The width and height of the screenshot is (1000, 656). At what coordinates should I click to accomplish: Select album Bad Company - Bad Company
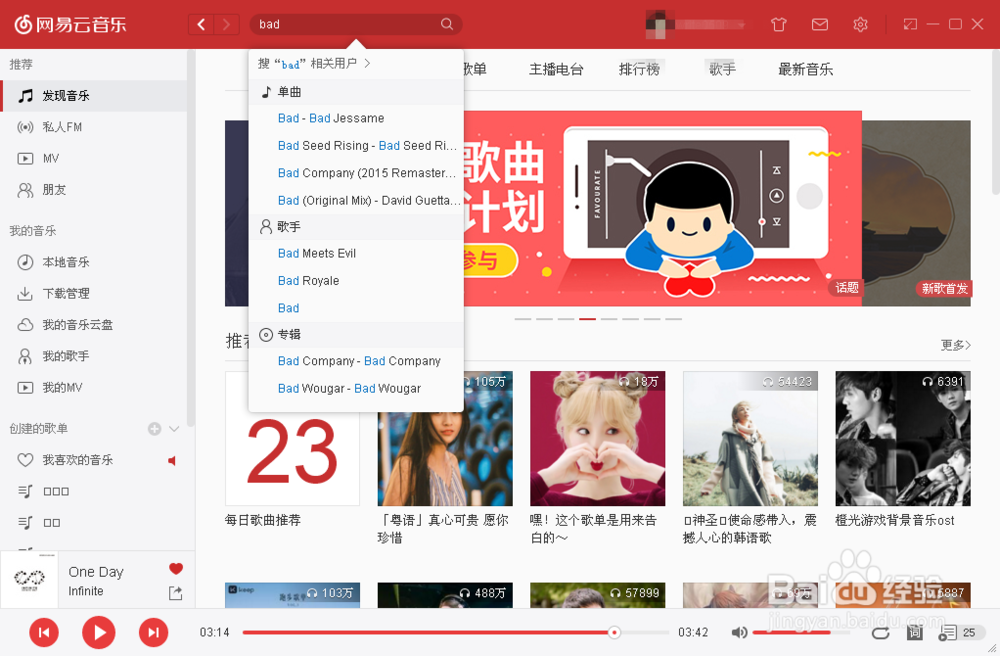point(356,361)
